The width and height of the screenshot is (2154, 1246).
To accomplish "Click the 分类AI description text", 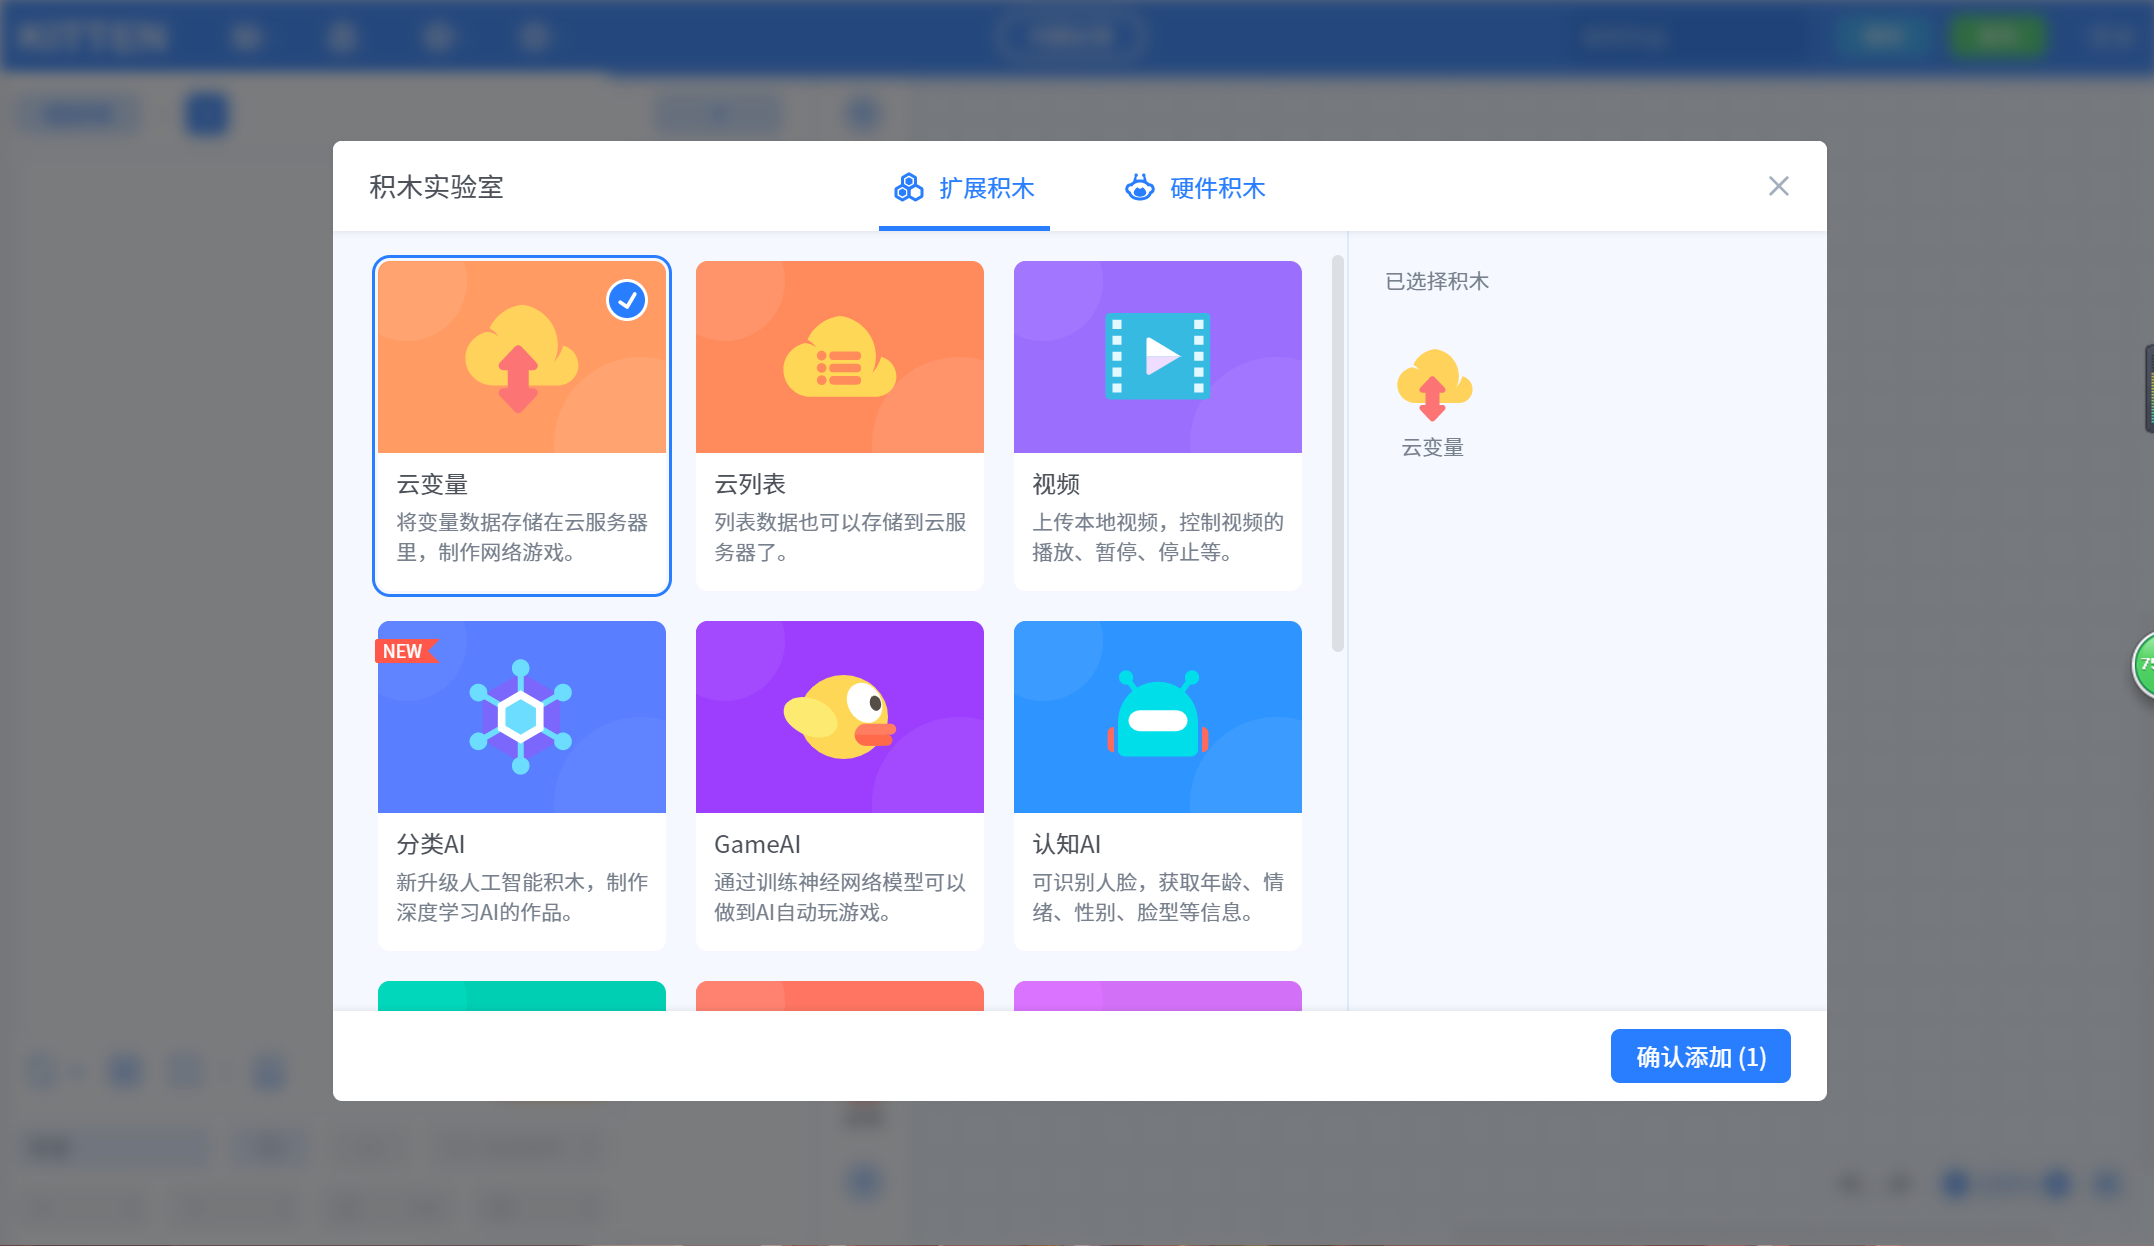I will coord(522,897).
